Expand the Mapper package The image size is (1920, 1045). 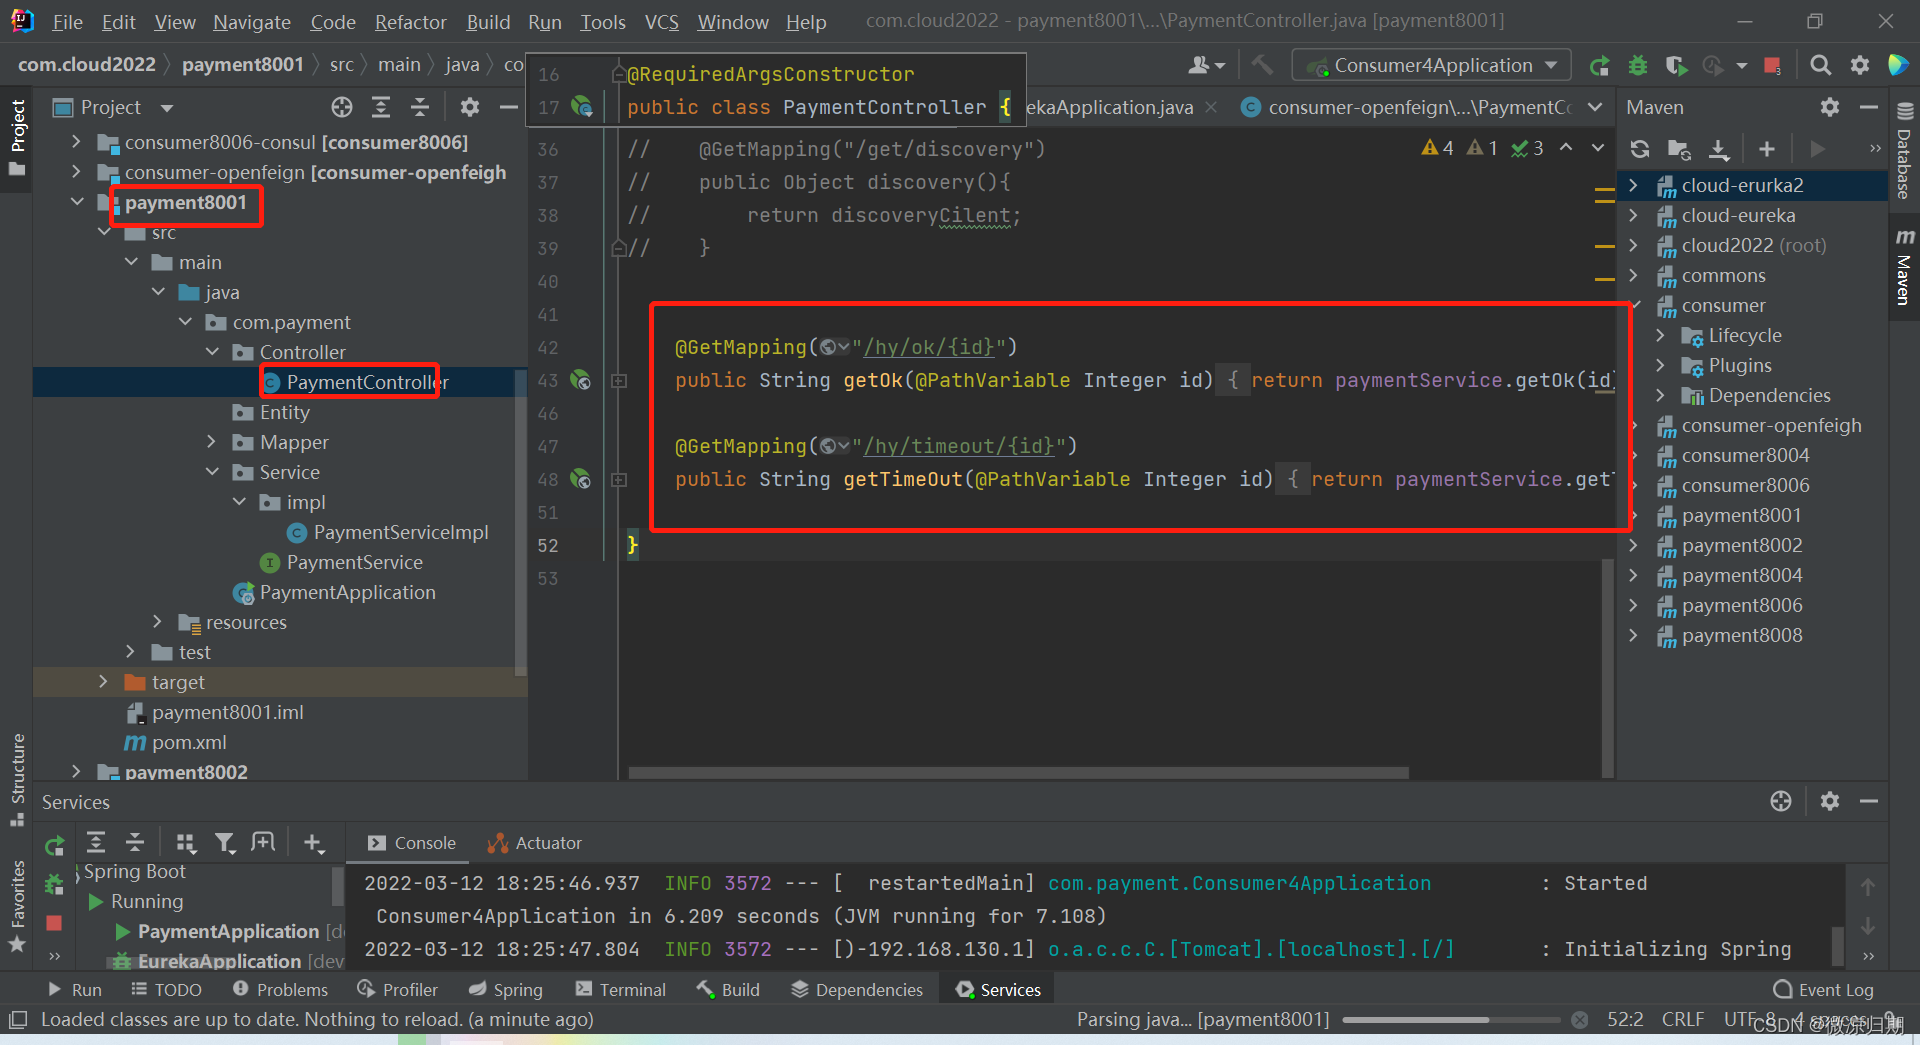point(211,442)
